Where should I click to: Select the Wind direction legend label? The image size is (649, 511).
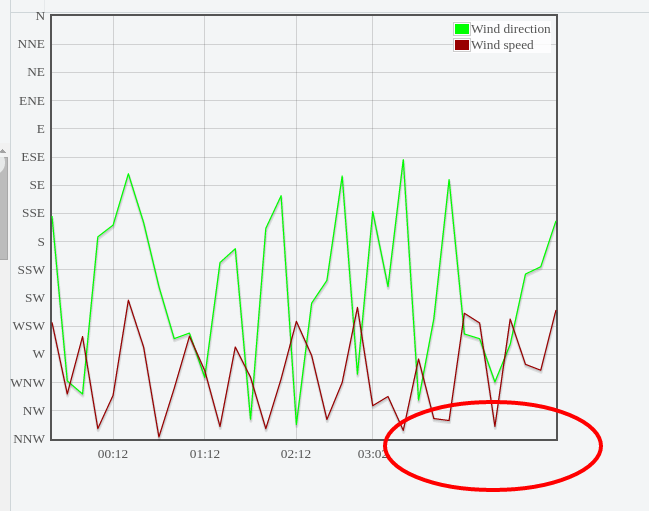click(511, 29)
